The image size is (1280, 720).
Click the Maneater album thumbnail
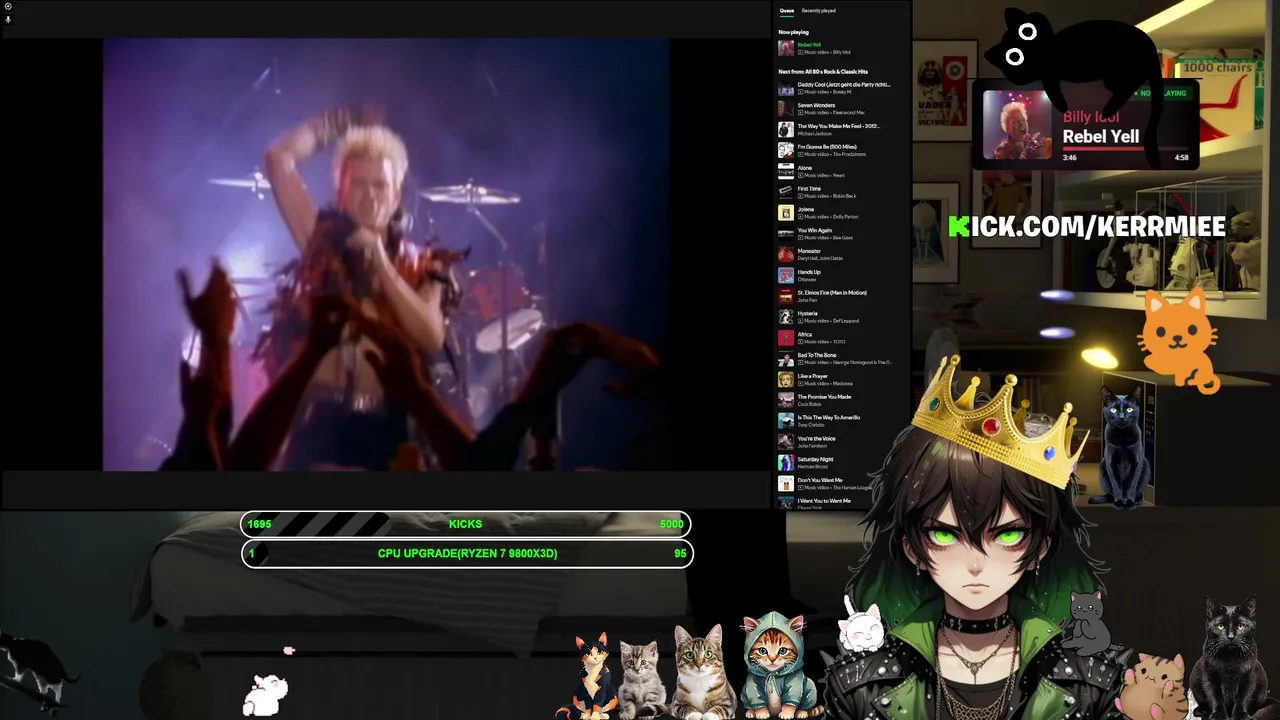point(786,255)
